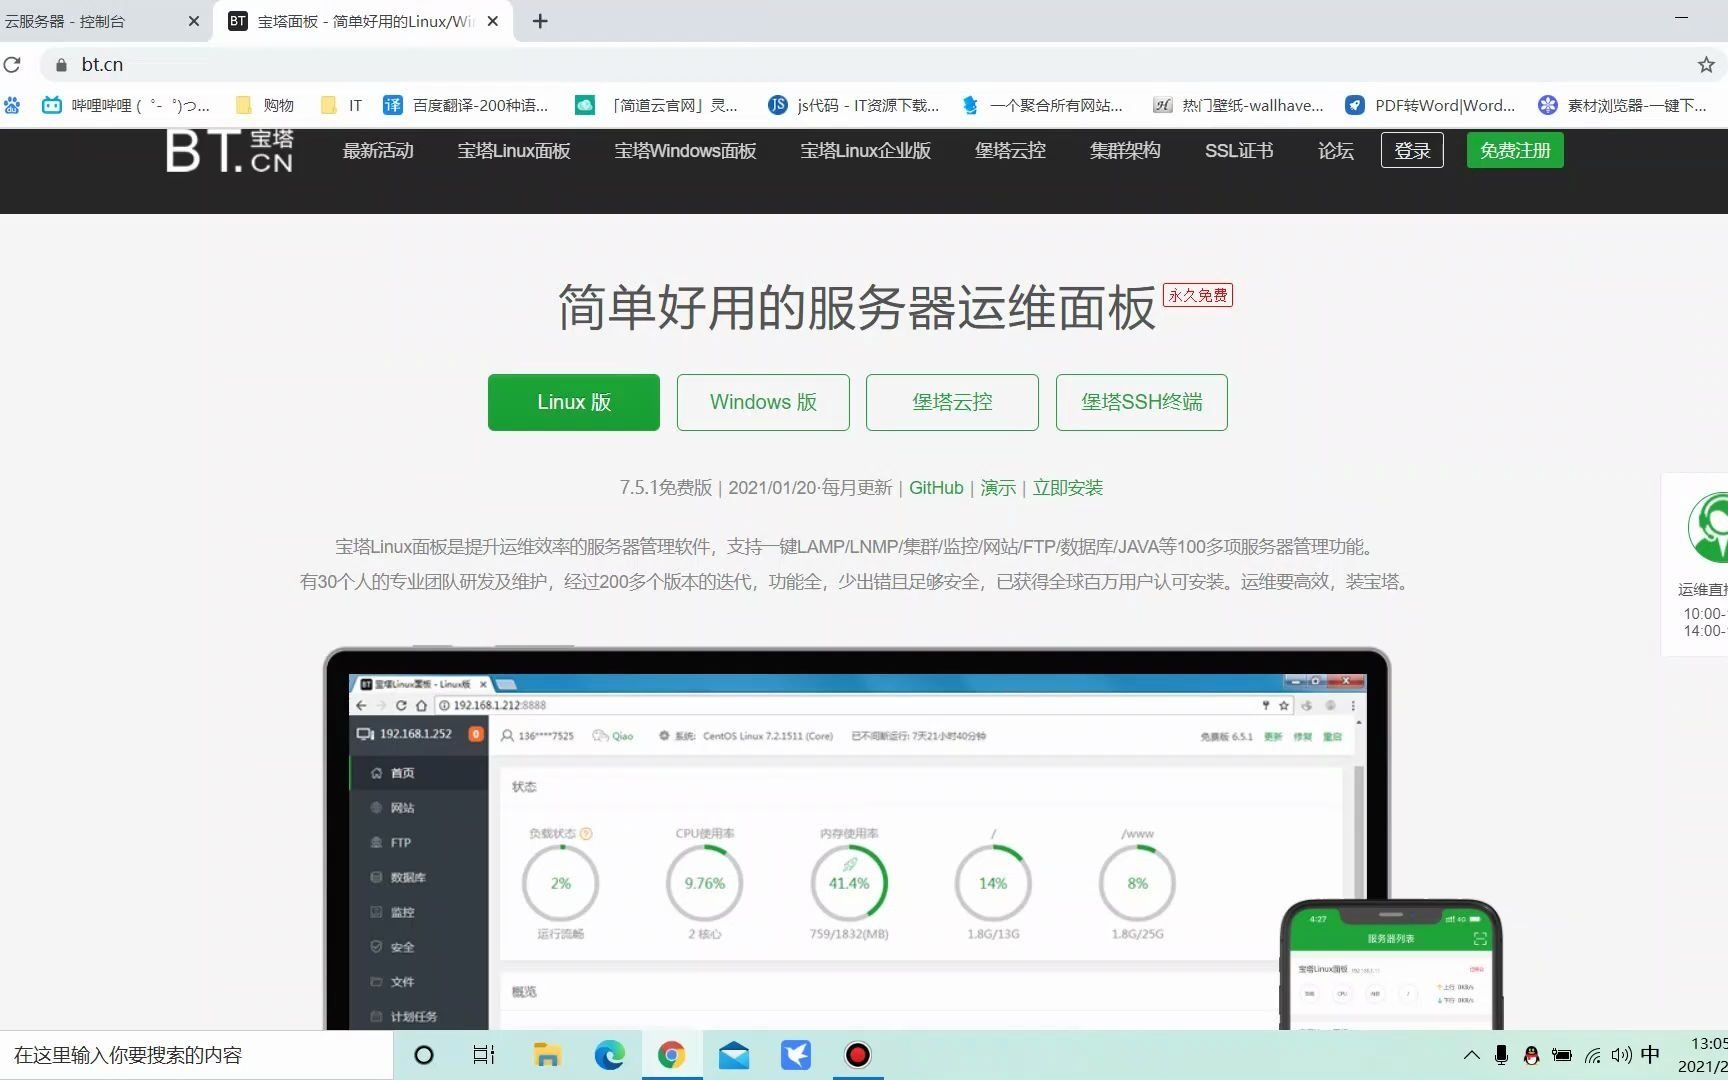Open SSL证书 in navigation

pos(1239,151)
